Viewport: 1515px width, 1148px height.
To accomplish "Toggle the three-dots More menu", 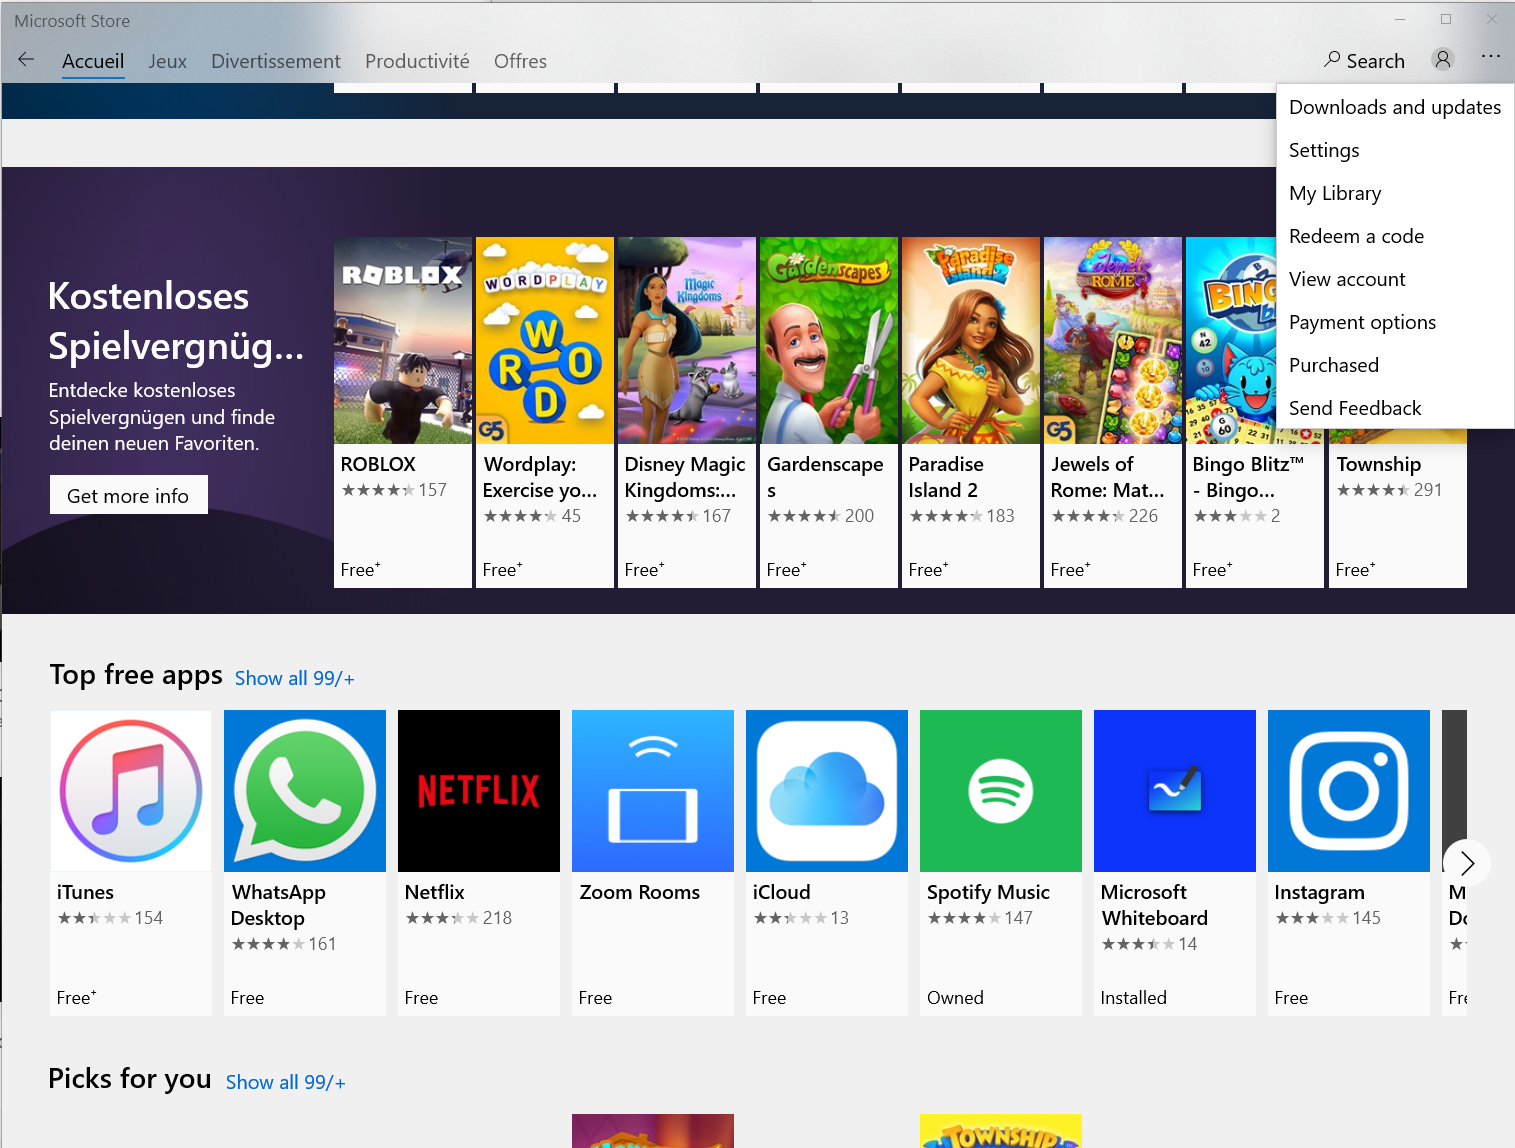I will [x=1490, y=57].
